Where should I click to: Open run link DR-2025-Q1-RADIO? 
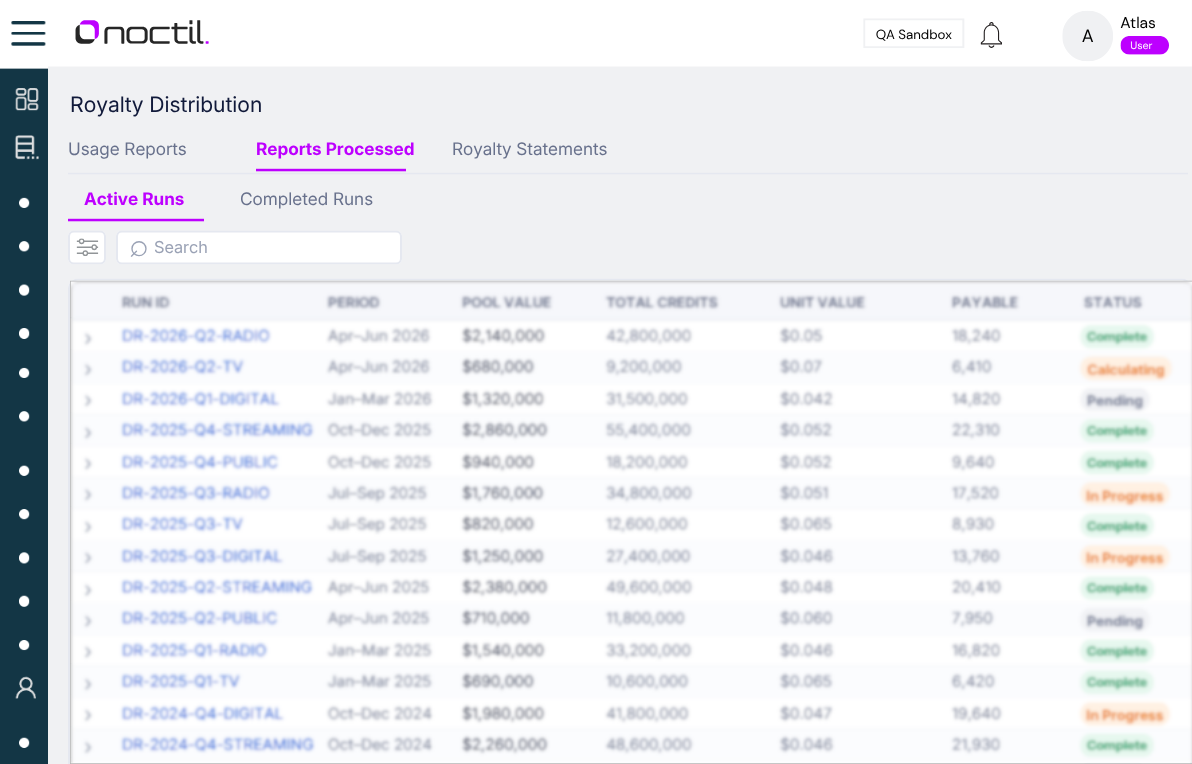coord(194,650)
